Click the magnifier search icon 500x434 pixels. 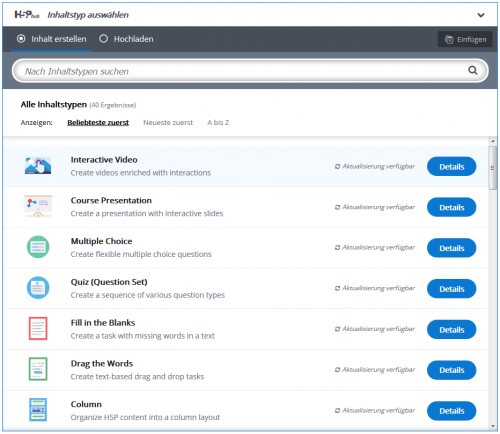click(473, 70)
